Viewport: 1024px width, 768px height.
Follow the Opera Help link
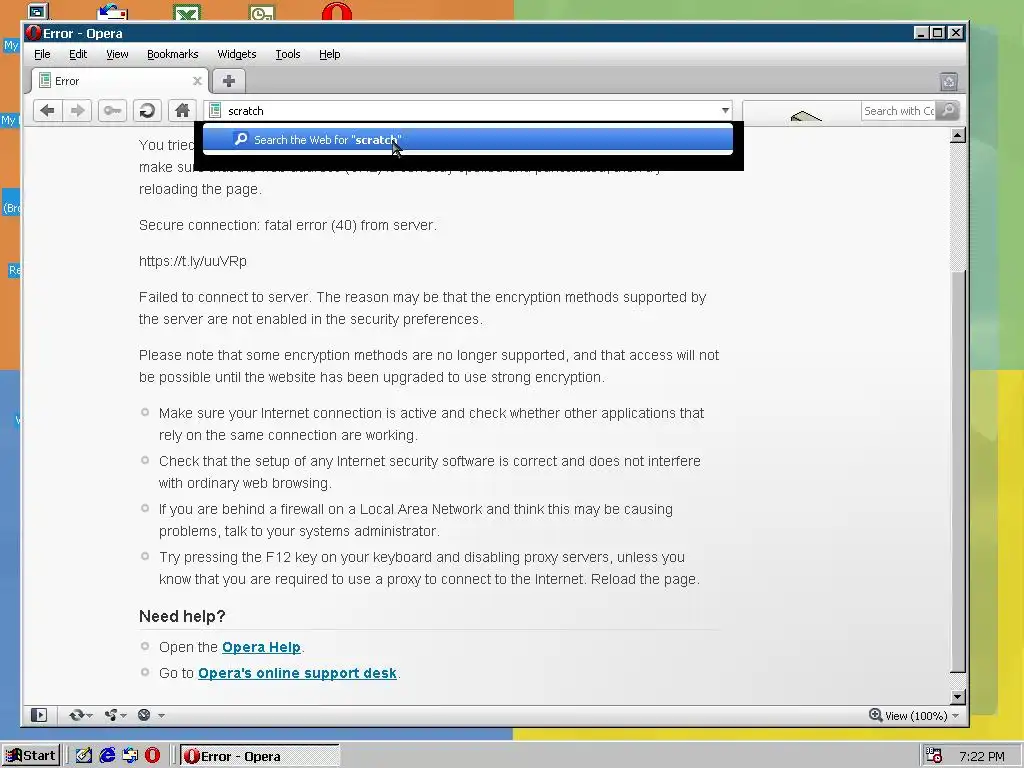coord(261,647)
